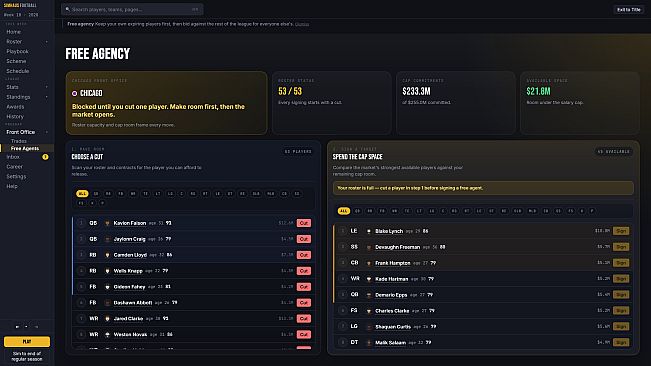This screenshot has height=366, width=651.
Task: Open Weston Novak player name link
Action: point(130,334)
